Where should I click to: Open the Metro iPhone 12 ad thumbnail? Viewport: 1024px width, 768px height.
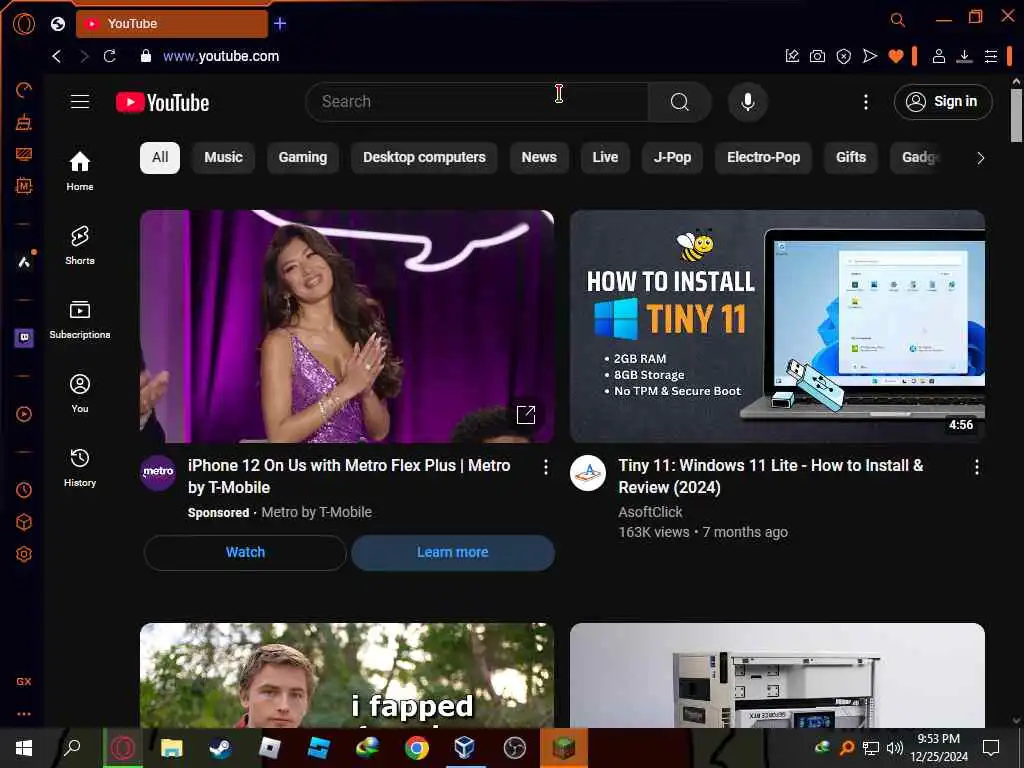coord(347,326)
